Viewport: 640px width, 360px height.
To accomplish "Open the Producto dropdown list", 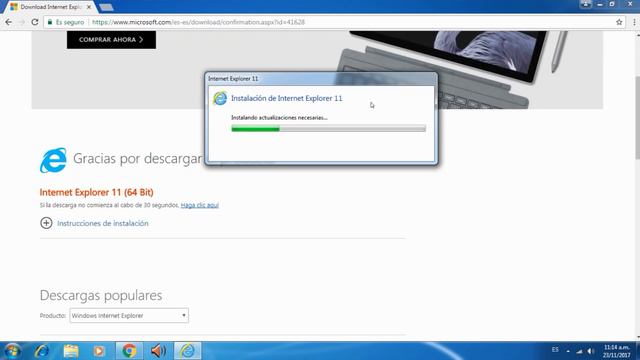I will tap(129, 316).
